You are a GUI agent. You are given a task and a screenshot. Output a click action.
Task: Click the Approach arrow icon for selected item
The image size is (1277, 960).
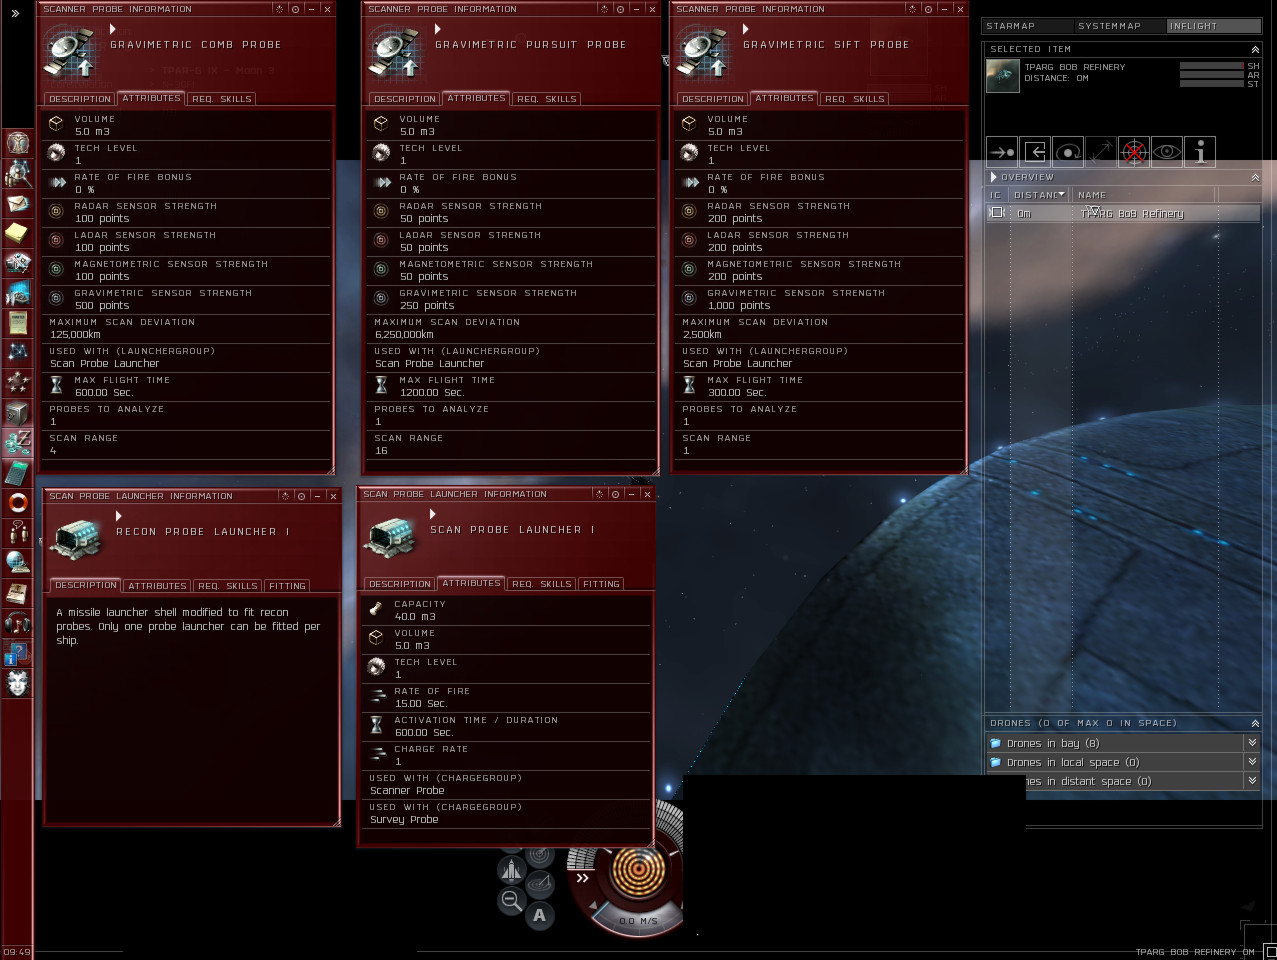[x=1002, y=152]
